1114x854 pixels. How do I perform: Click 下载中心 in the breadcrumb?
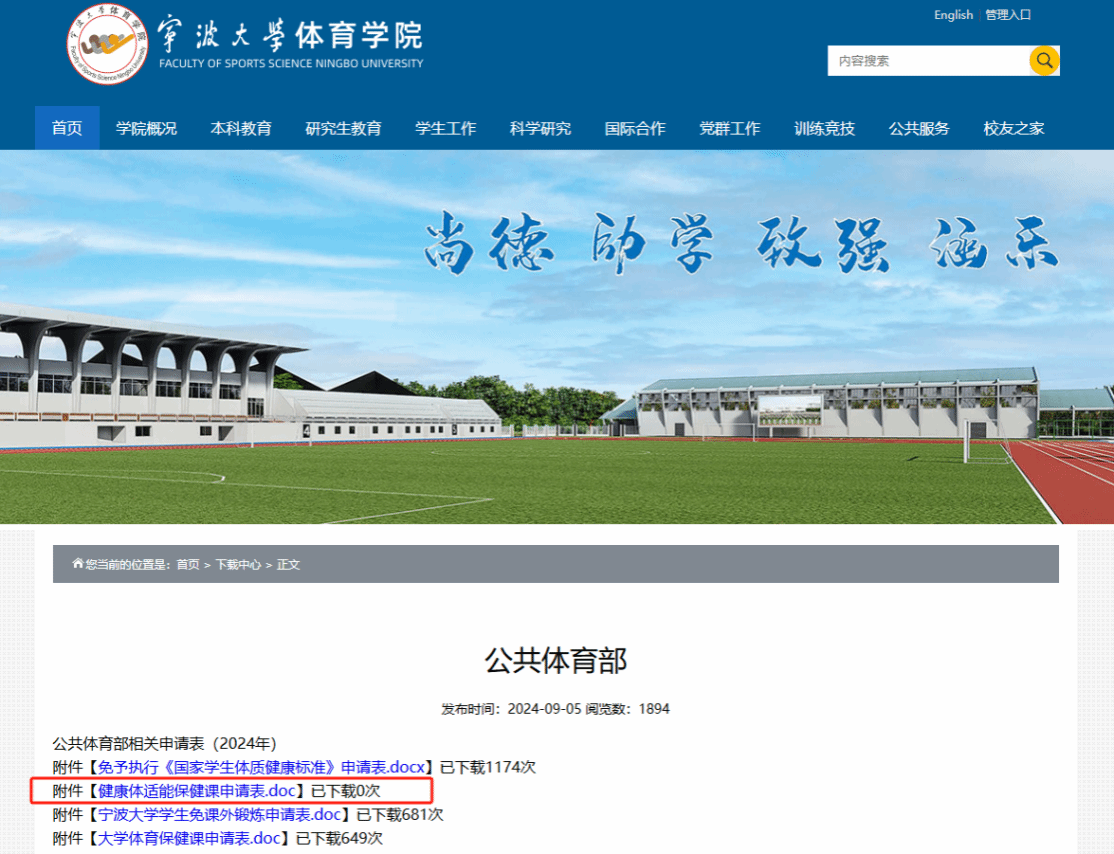pyautogui.click(x=238, y=565)
